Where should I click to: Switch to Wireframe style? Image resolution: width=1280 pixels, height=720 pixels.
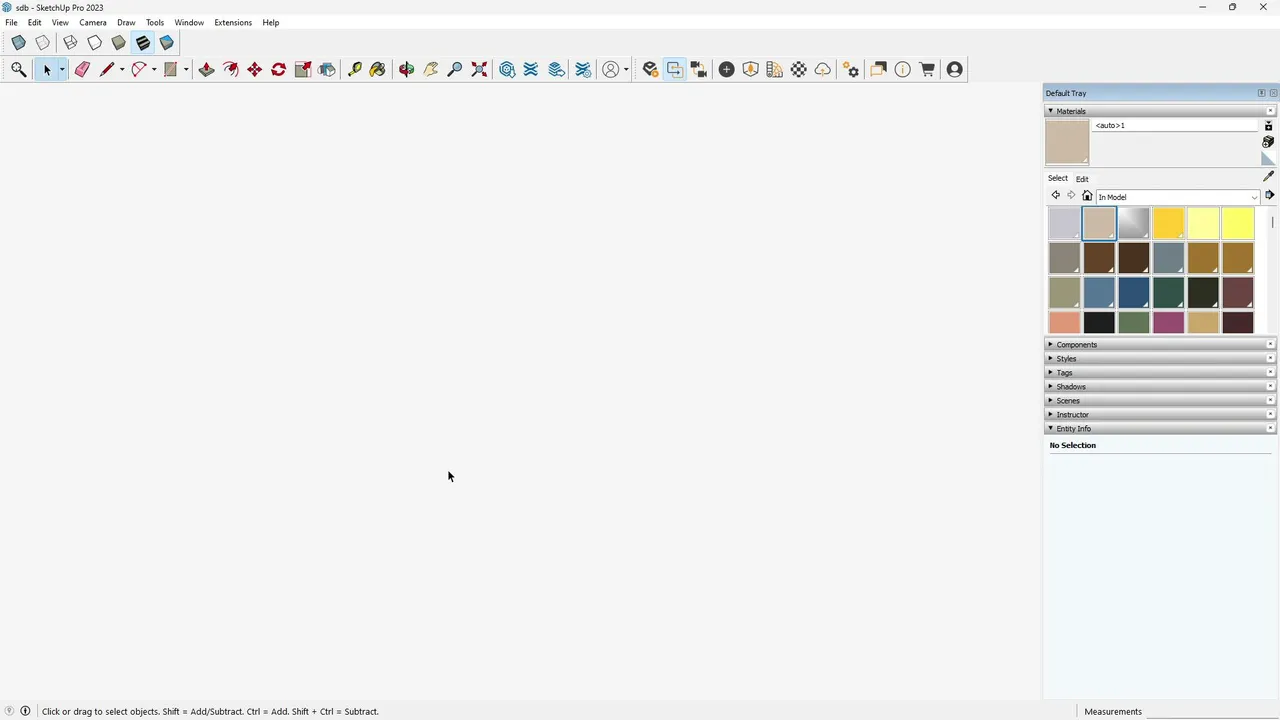[x=70, y=43]
